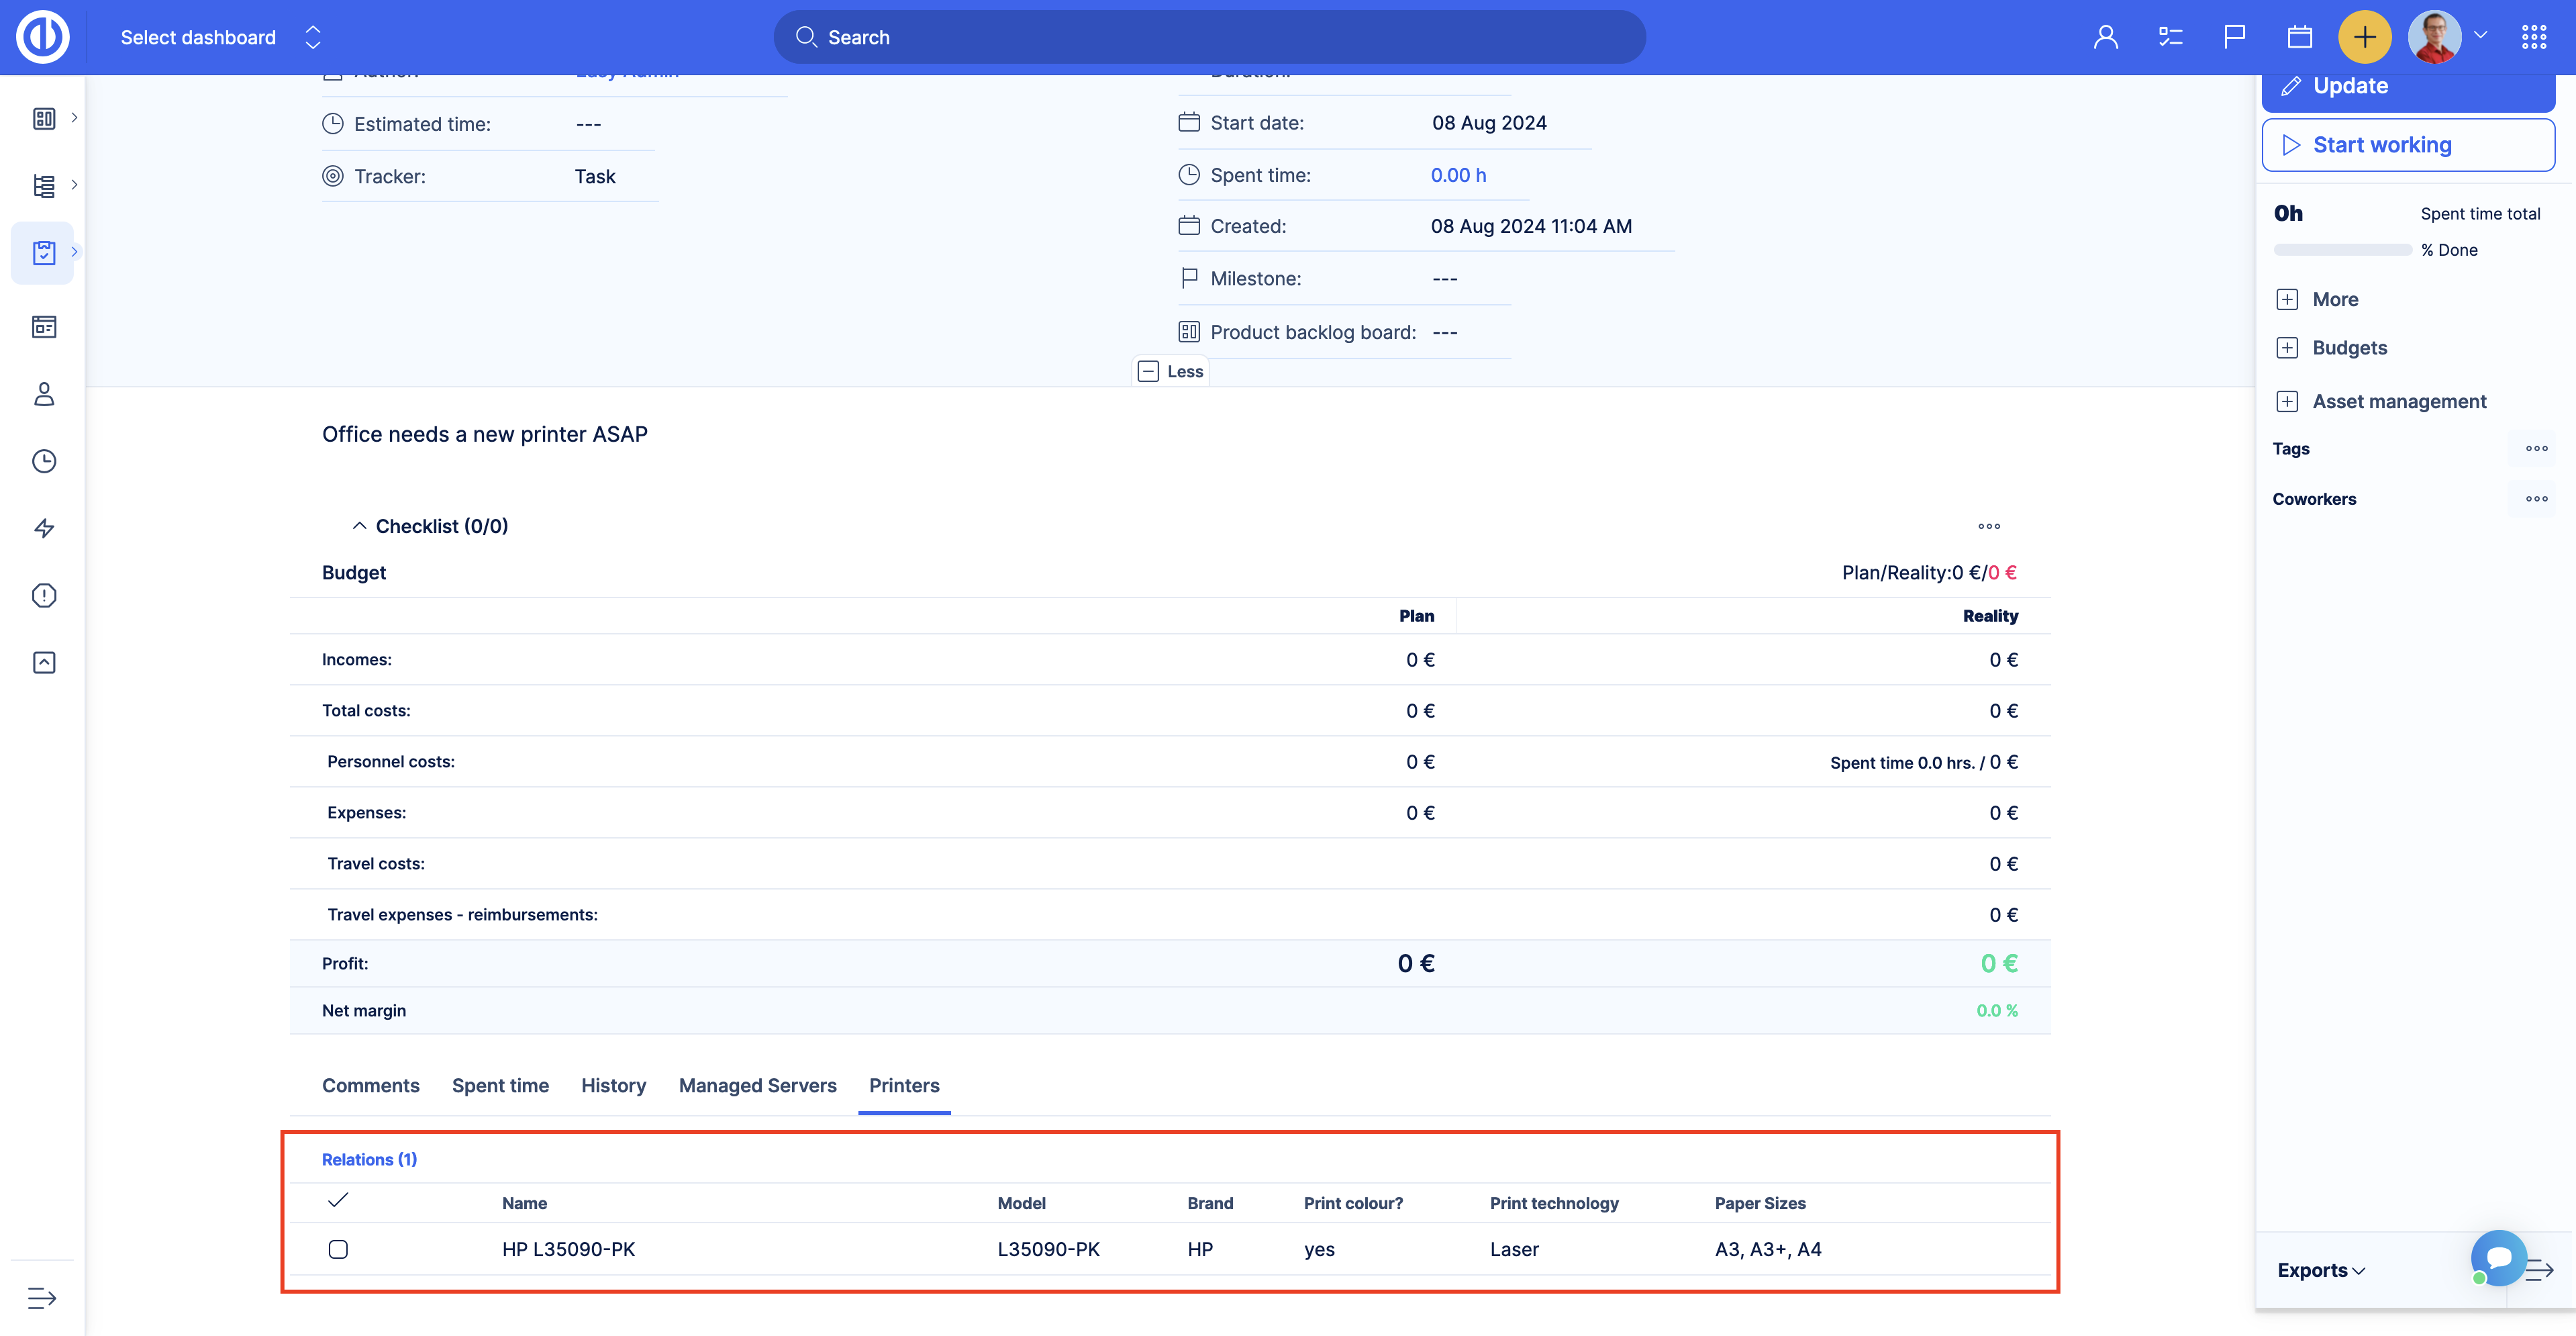Open the 0.00 h spent time link
Image resolution: width=2576 pixels, height=1336 pixels.
pos(1457,175)
